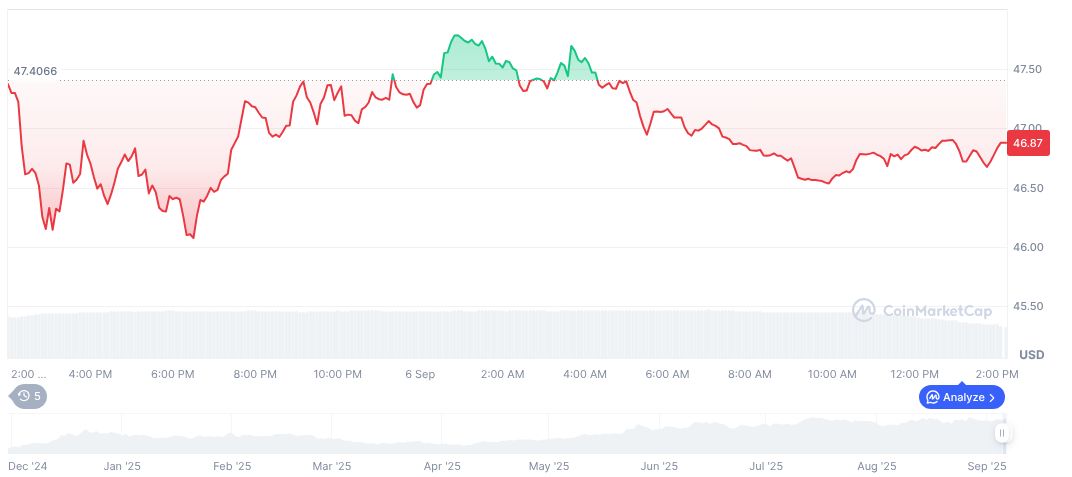
Task: Click the 47.4066 opening price label
Action: 35,71
